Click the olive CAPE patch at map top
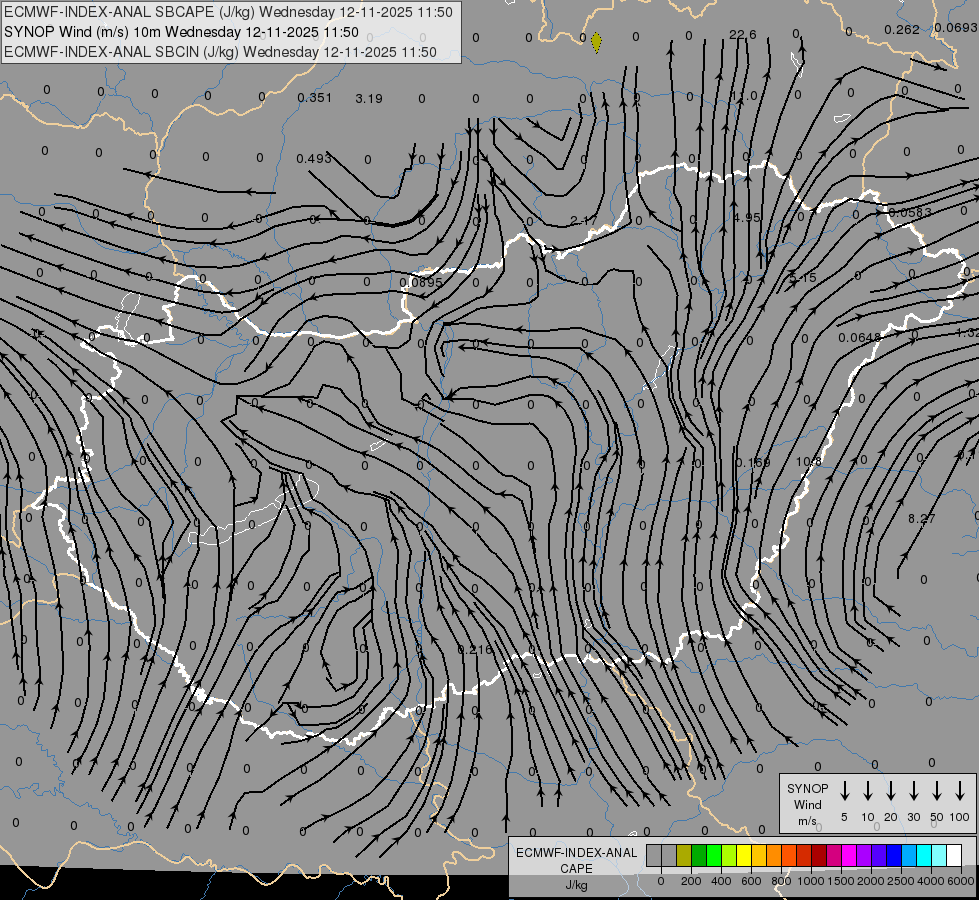The height and width of the screenshot is (900, 979). (596, 42)
